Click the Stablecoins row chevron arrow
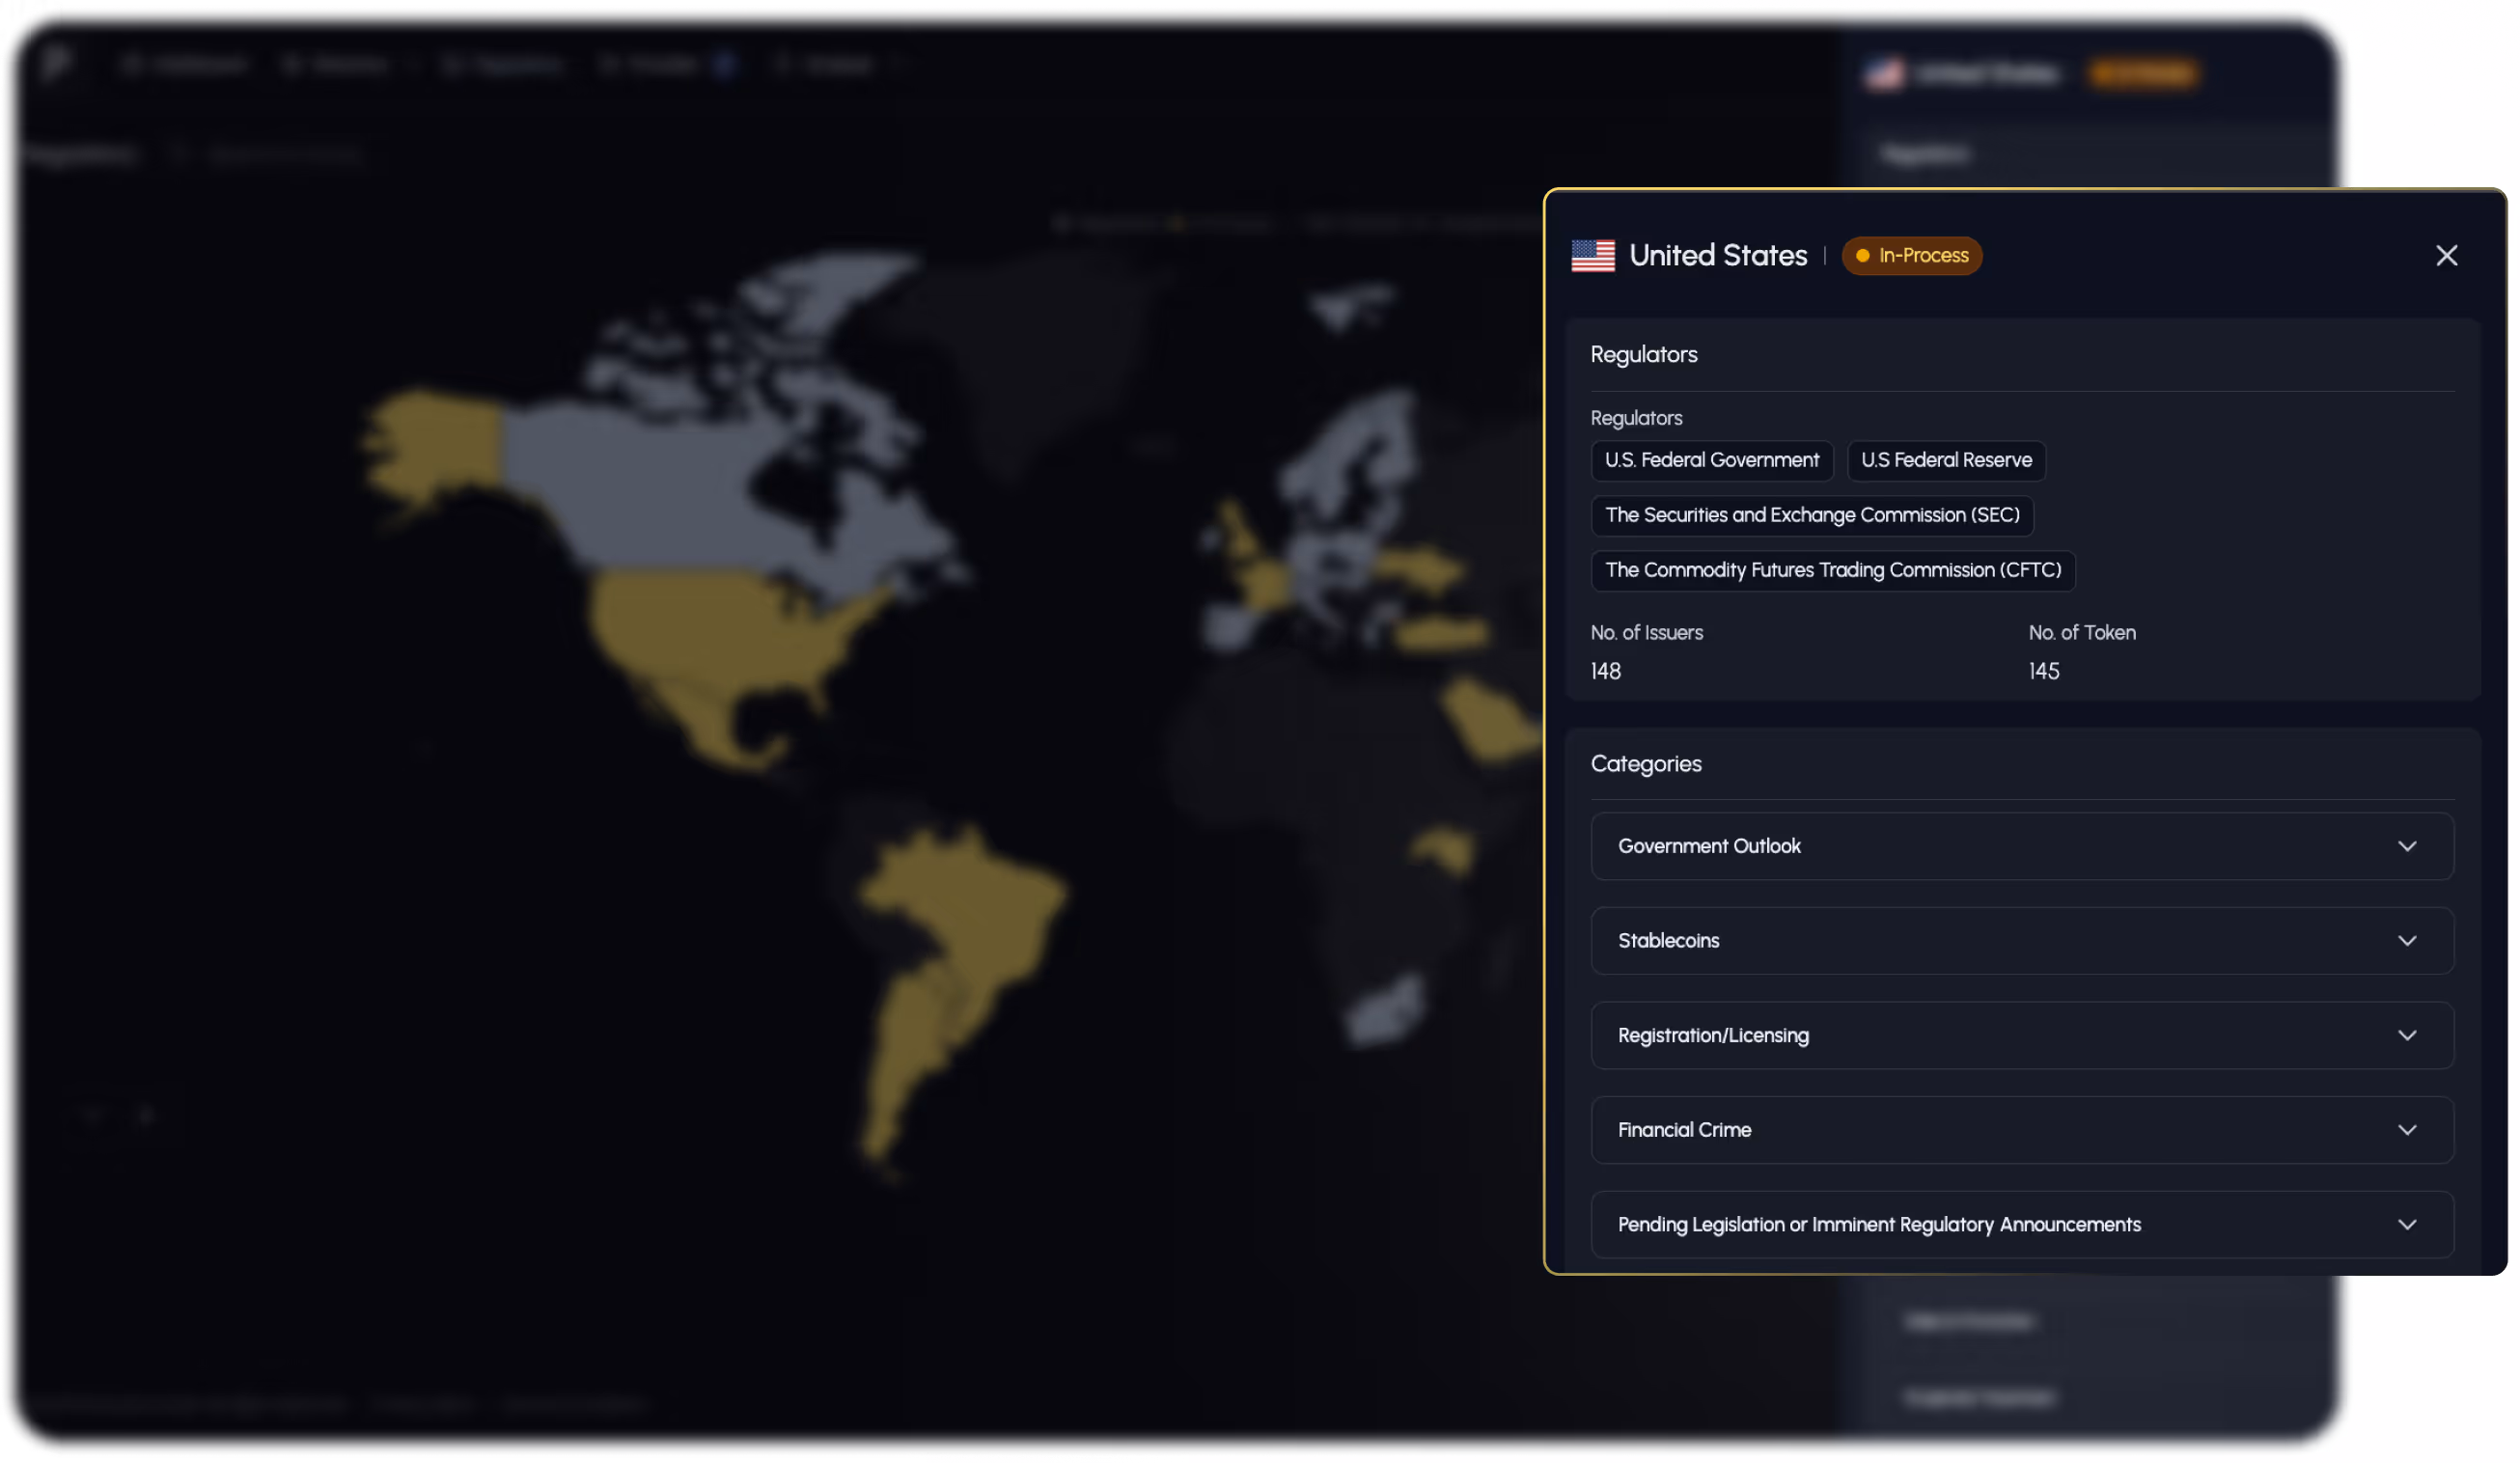The image size is (2520, 1463). (2407, 941)
